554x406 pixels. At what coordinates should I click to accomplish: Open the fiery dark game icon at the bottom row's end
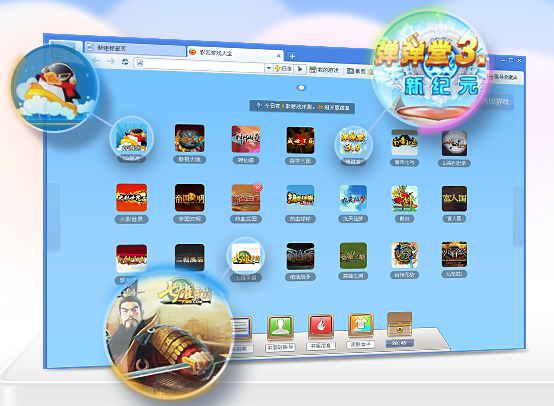454,254
